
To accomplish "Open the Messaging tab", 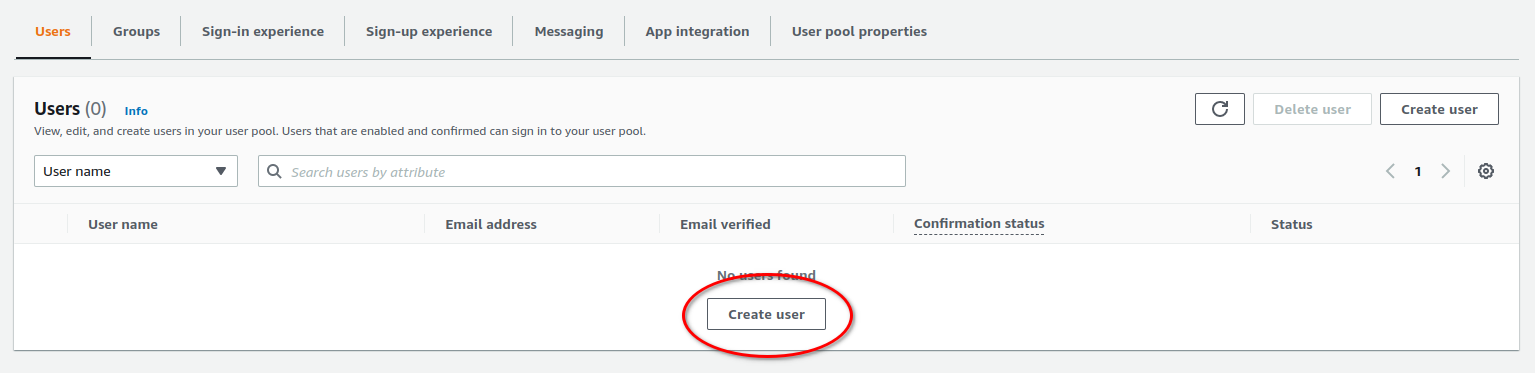I will 569,31.
